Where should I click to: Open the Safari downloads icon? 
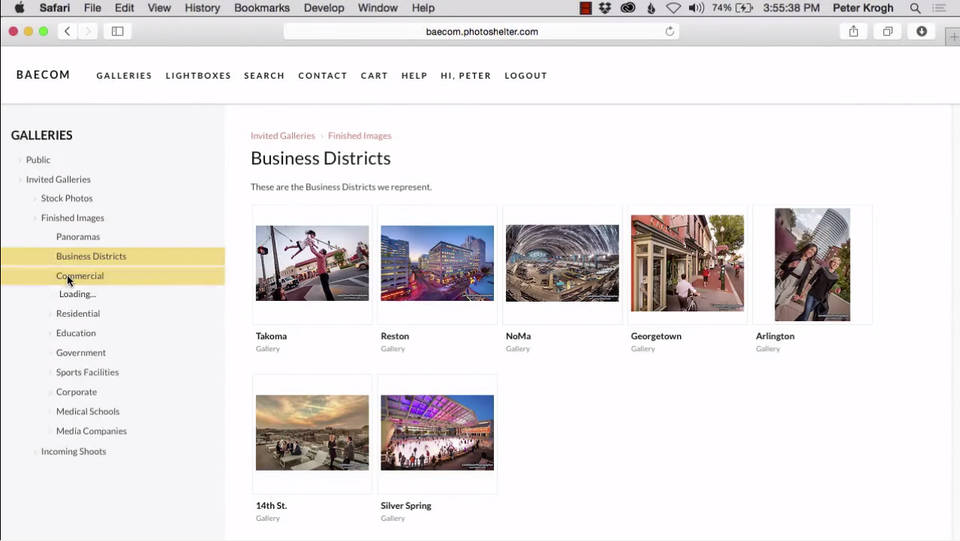click(x=921, y=31)
